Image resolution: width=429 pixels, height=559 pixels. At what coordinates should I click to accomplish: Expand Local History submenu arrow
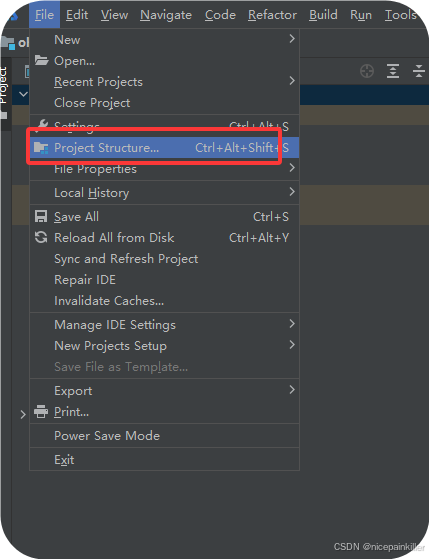[x=292, y=192]
